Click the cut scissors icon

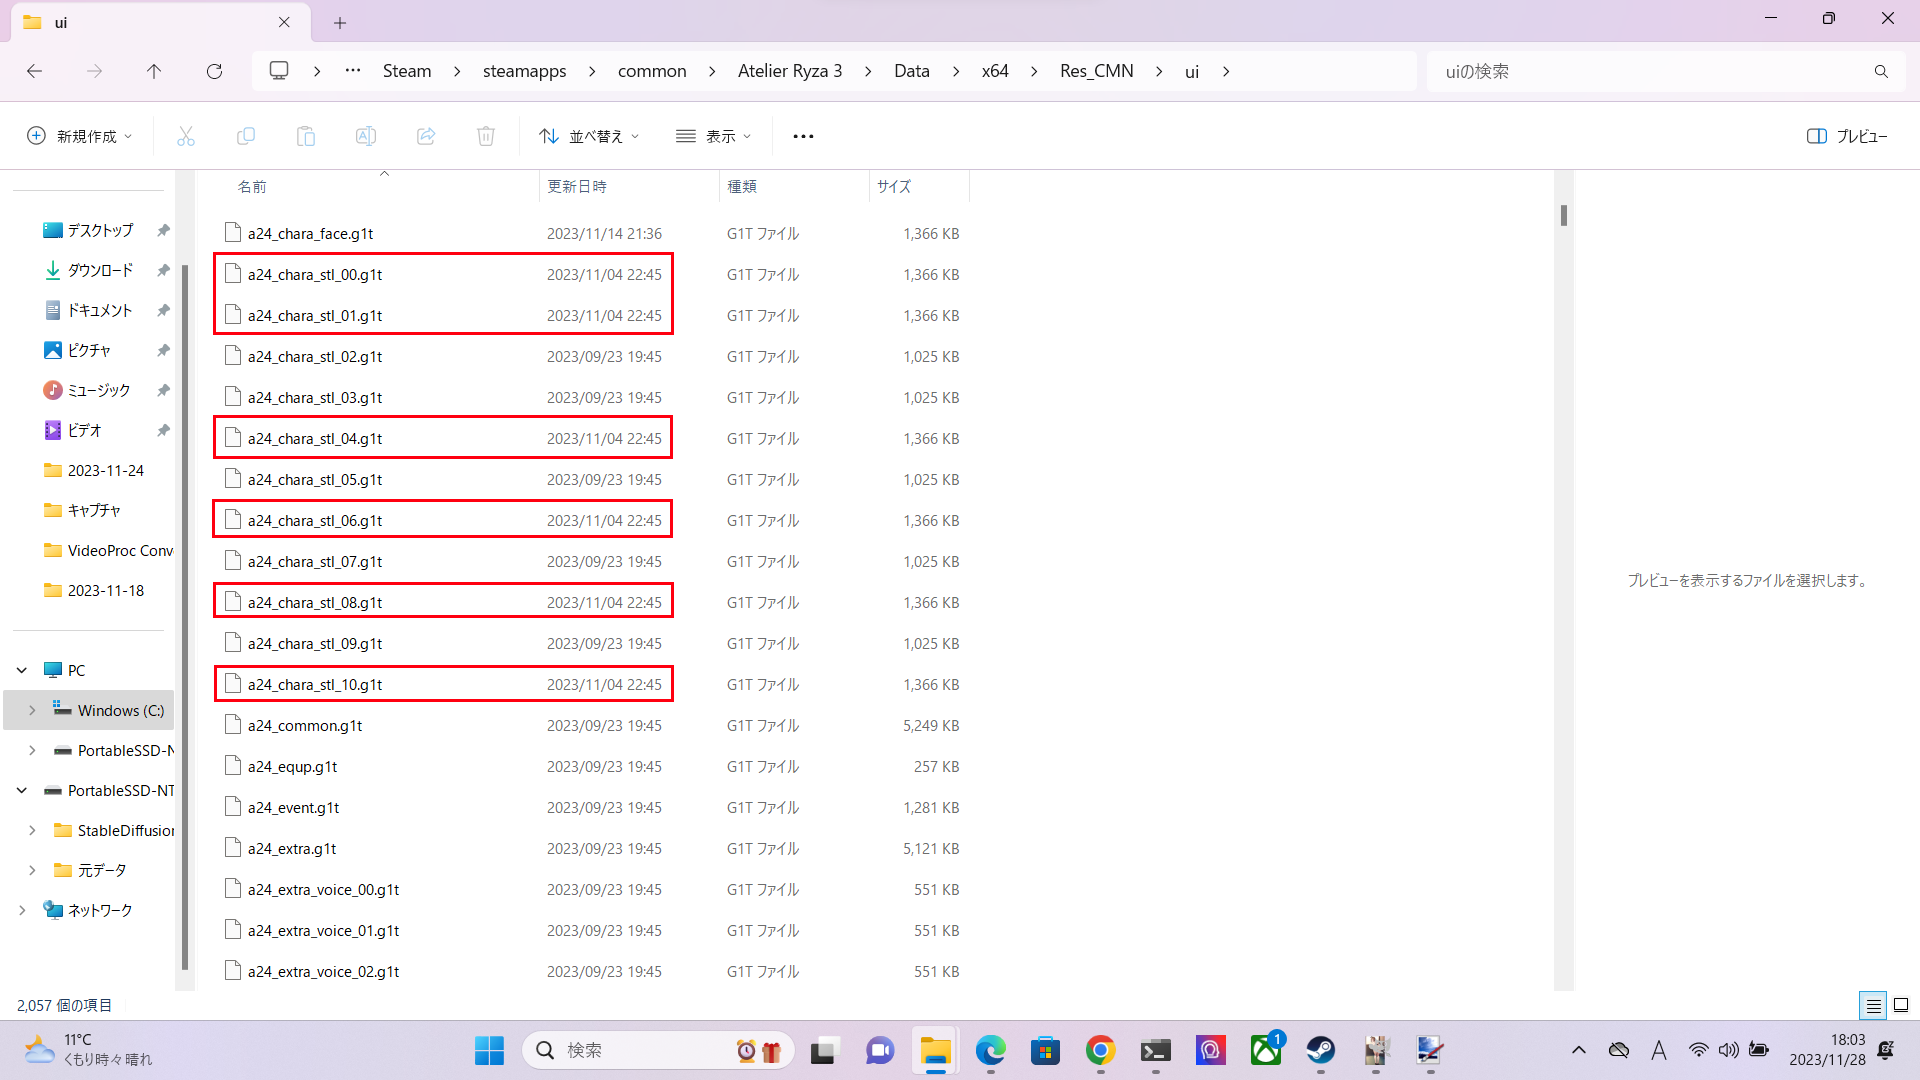tap(186, 136)
